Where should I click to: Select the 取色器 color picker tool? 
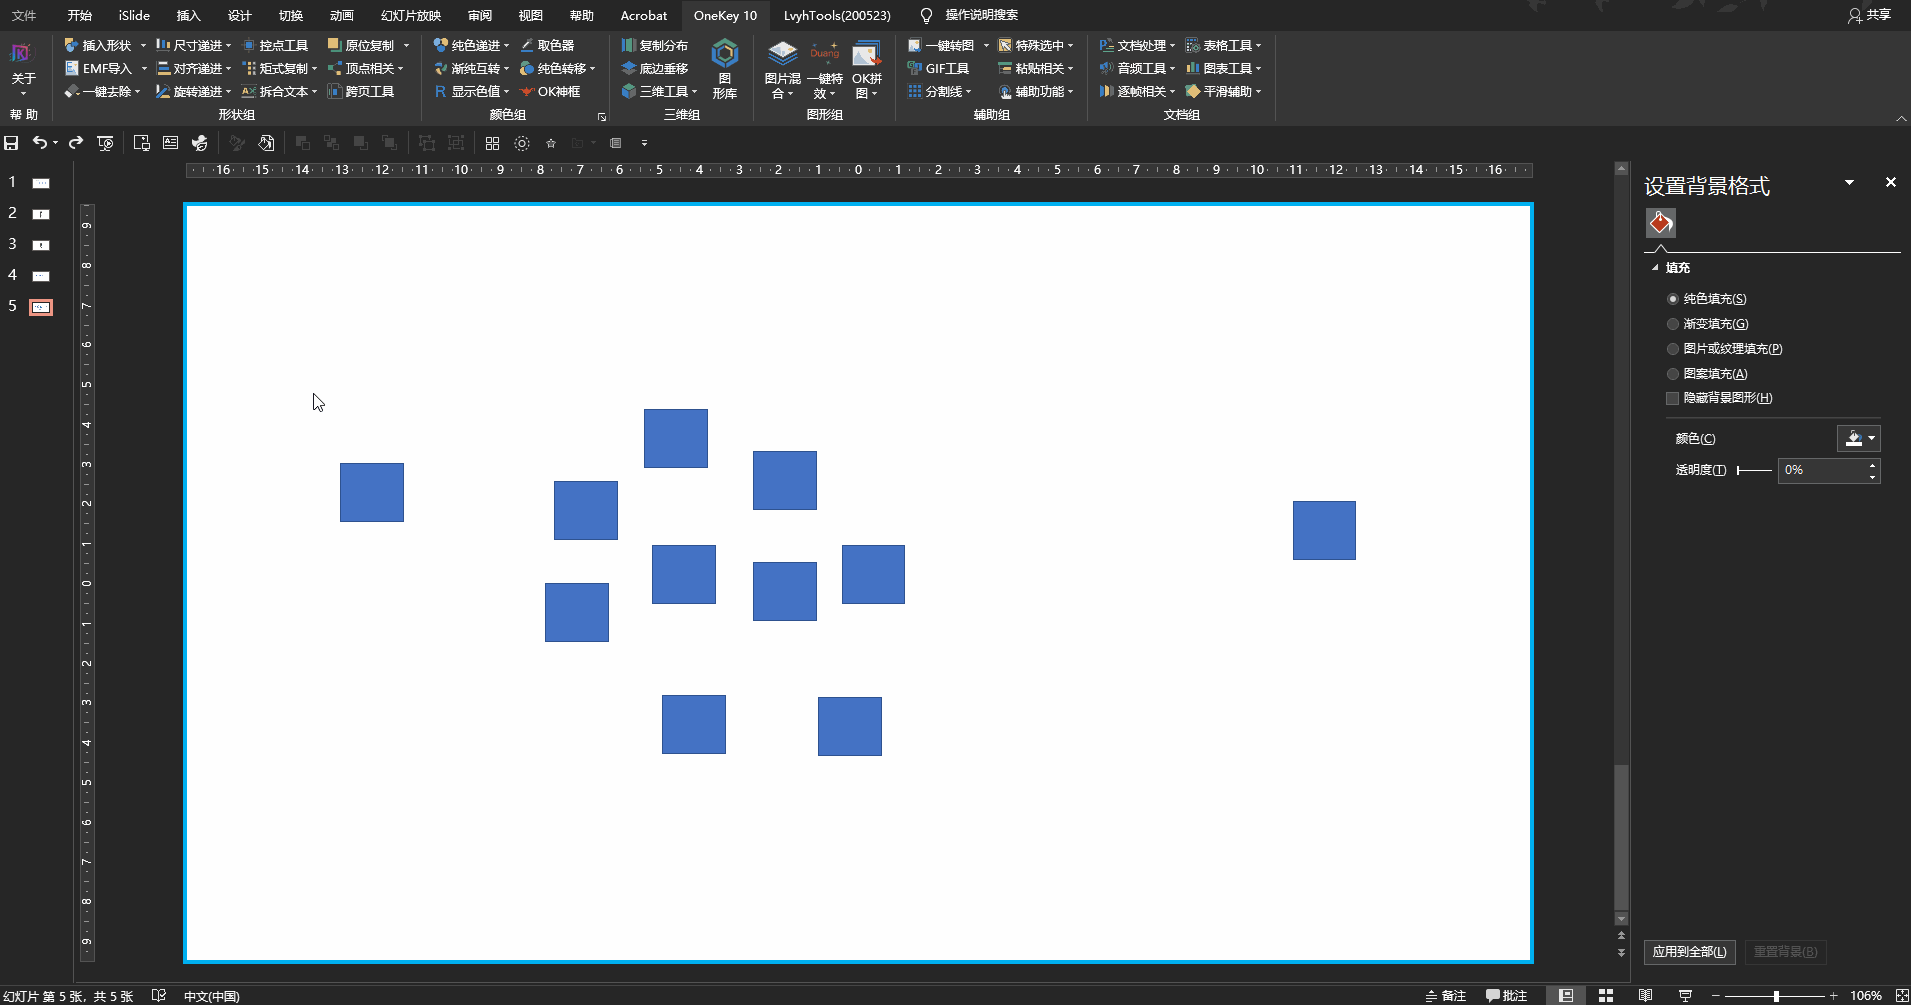click(547, 45)
